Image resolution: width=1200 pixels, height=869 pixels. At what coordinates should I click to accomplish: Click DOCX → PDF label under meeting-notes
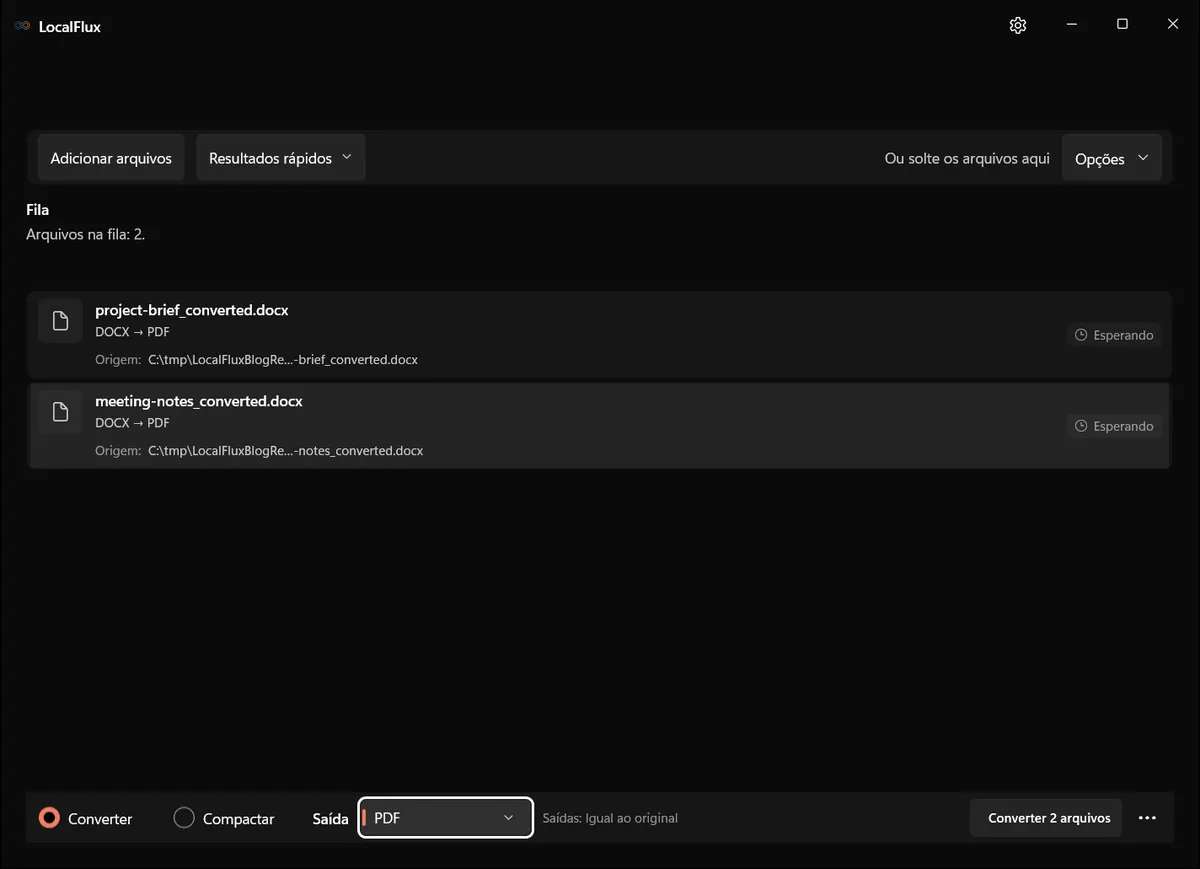(x=132, y=423)
